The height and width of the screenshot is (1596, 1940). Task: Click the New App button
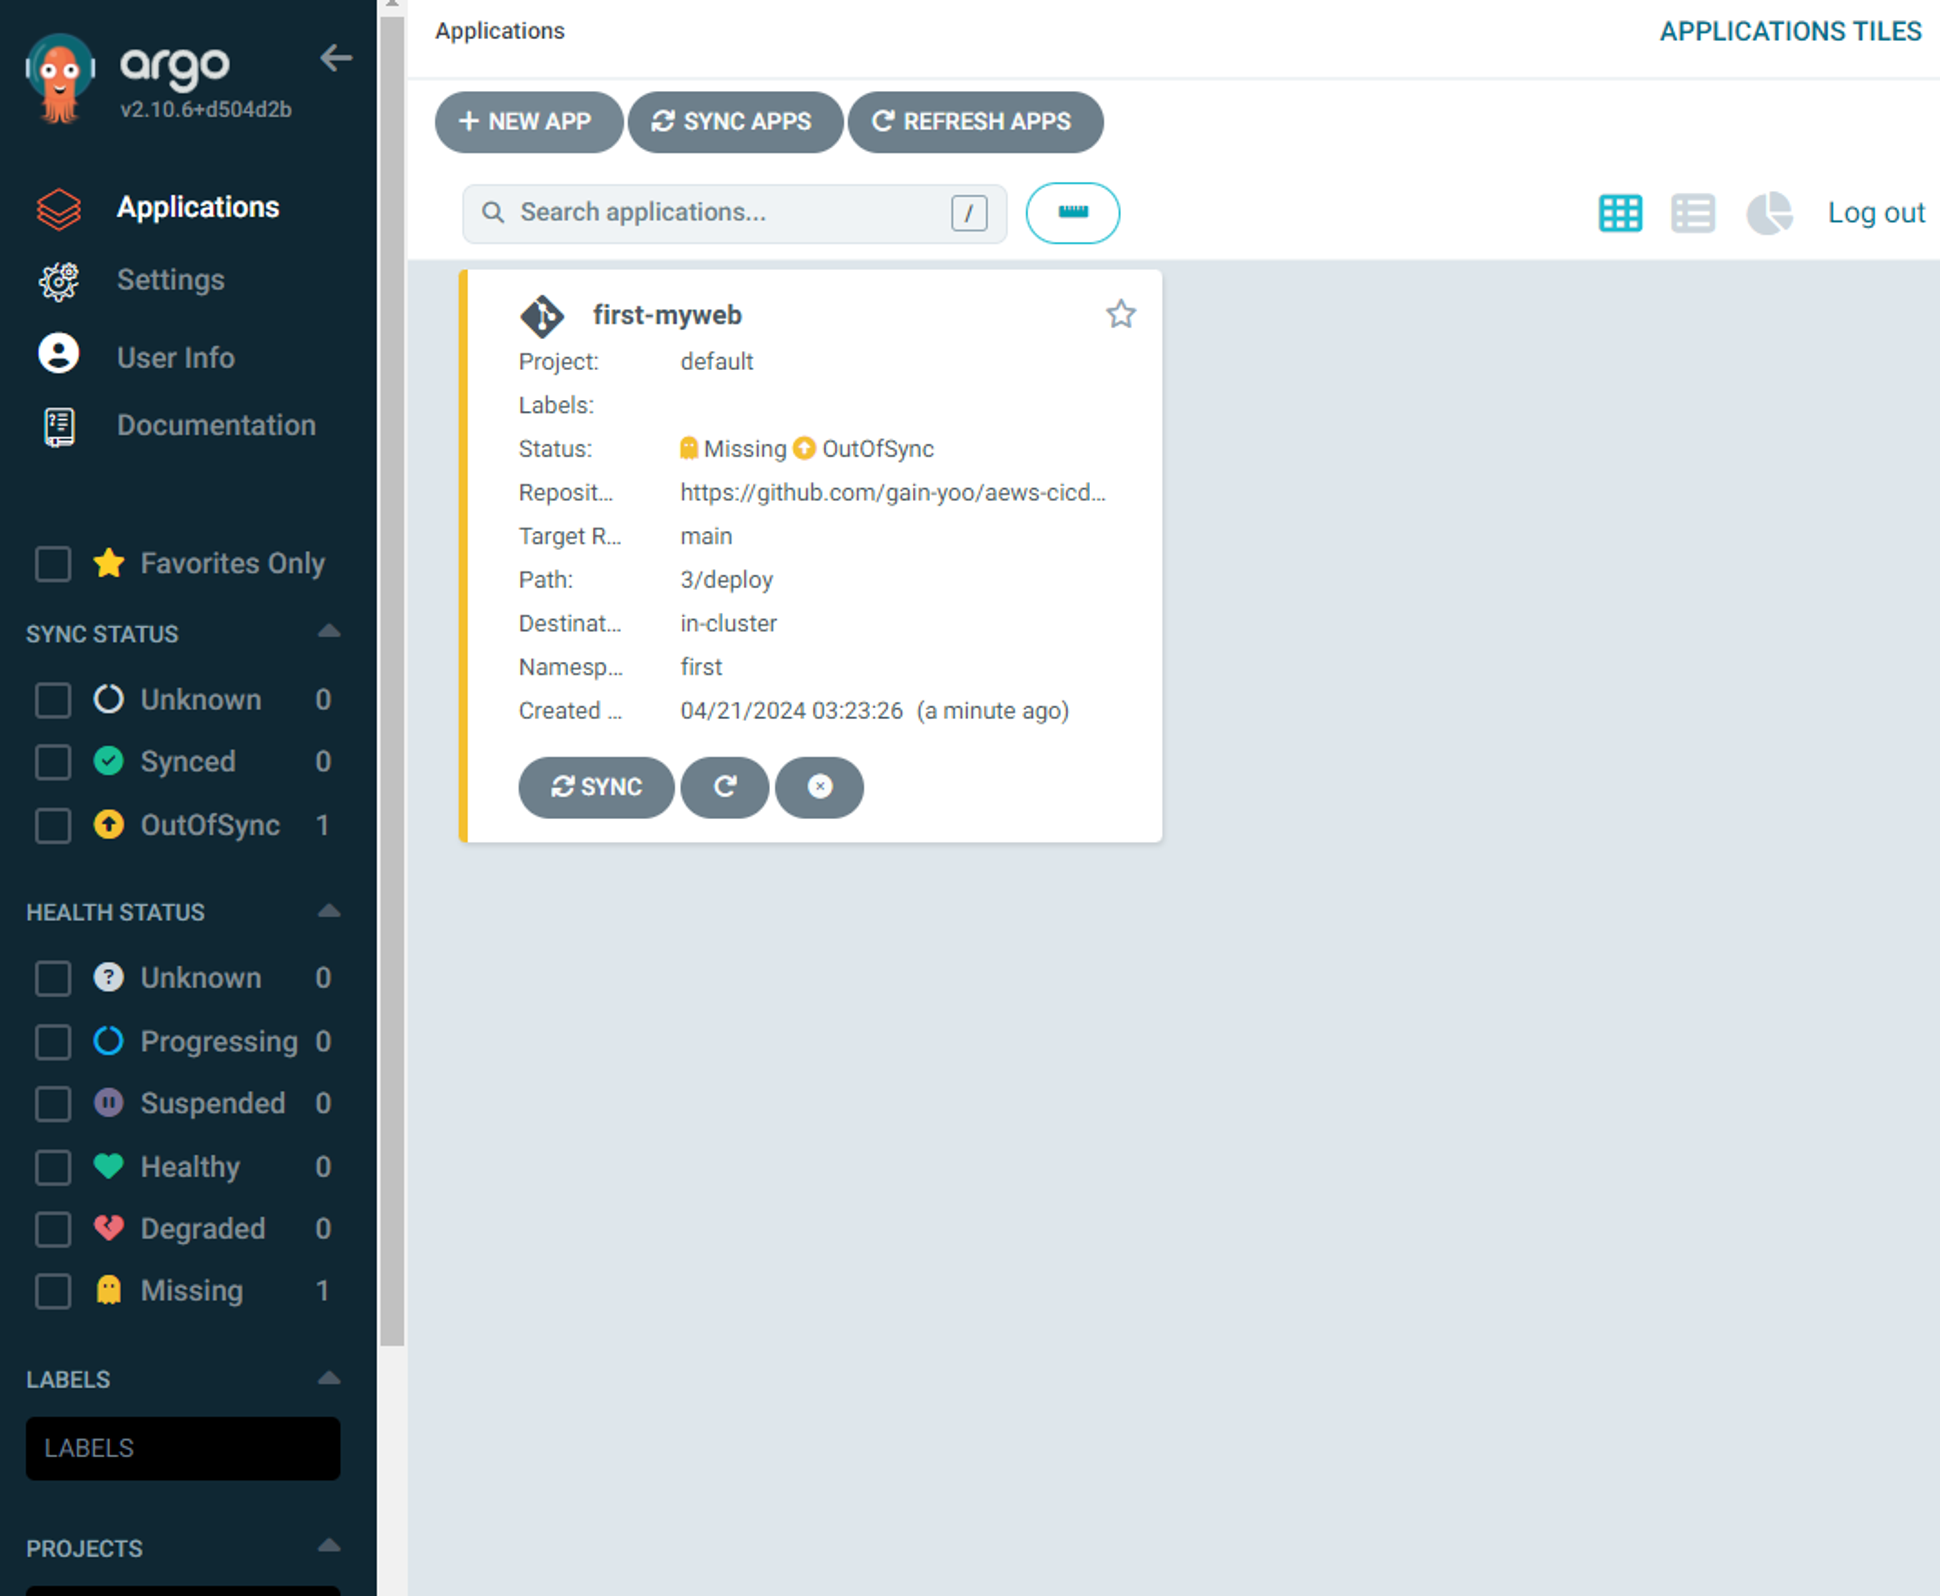(x=527, y=122)
